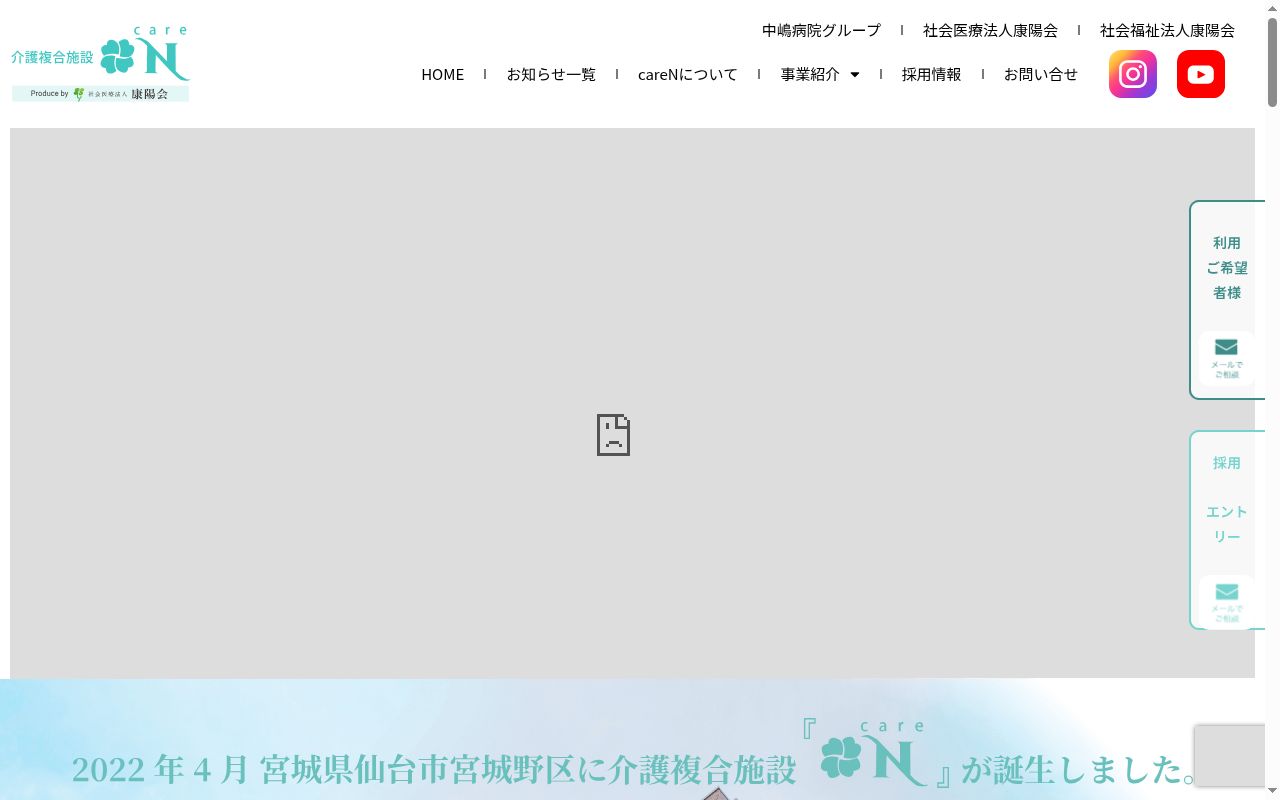Open the Instagram icon link
The height and width of the screenshot is (800, 1280).
pos(1133,74)
